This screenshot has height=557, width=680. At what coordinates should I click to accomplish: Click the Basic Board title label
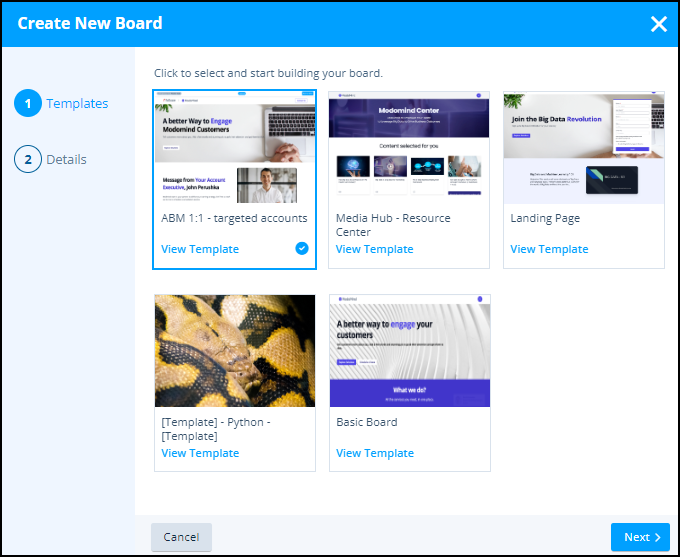[367, 422]
